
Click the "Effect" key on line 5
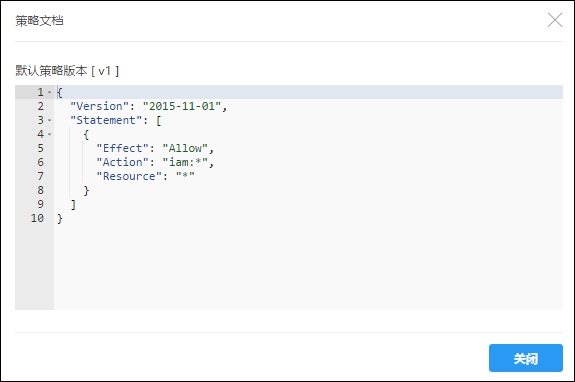tap(122, 148)
